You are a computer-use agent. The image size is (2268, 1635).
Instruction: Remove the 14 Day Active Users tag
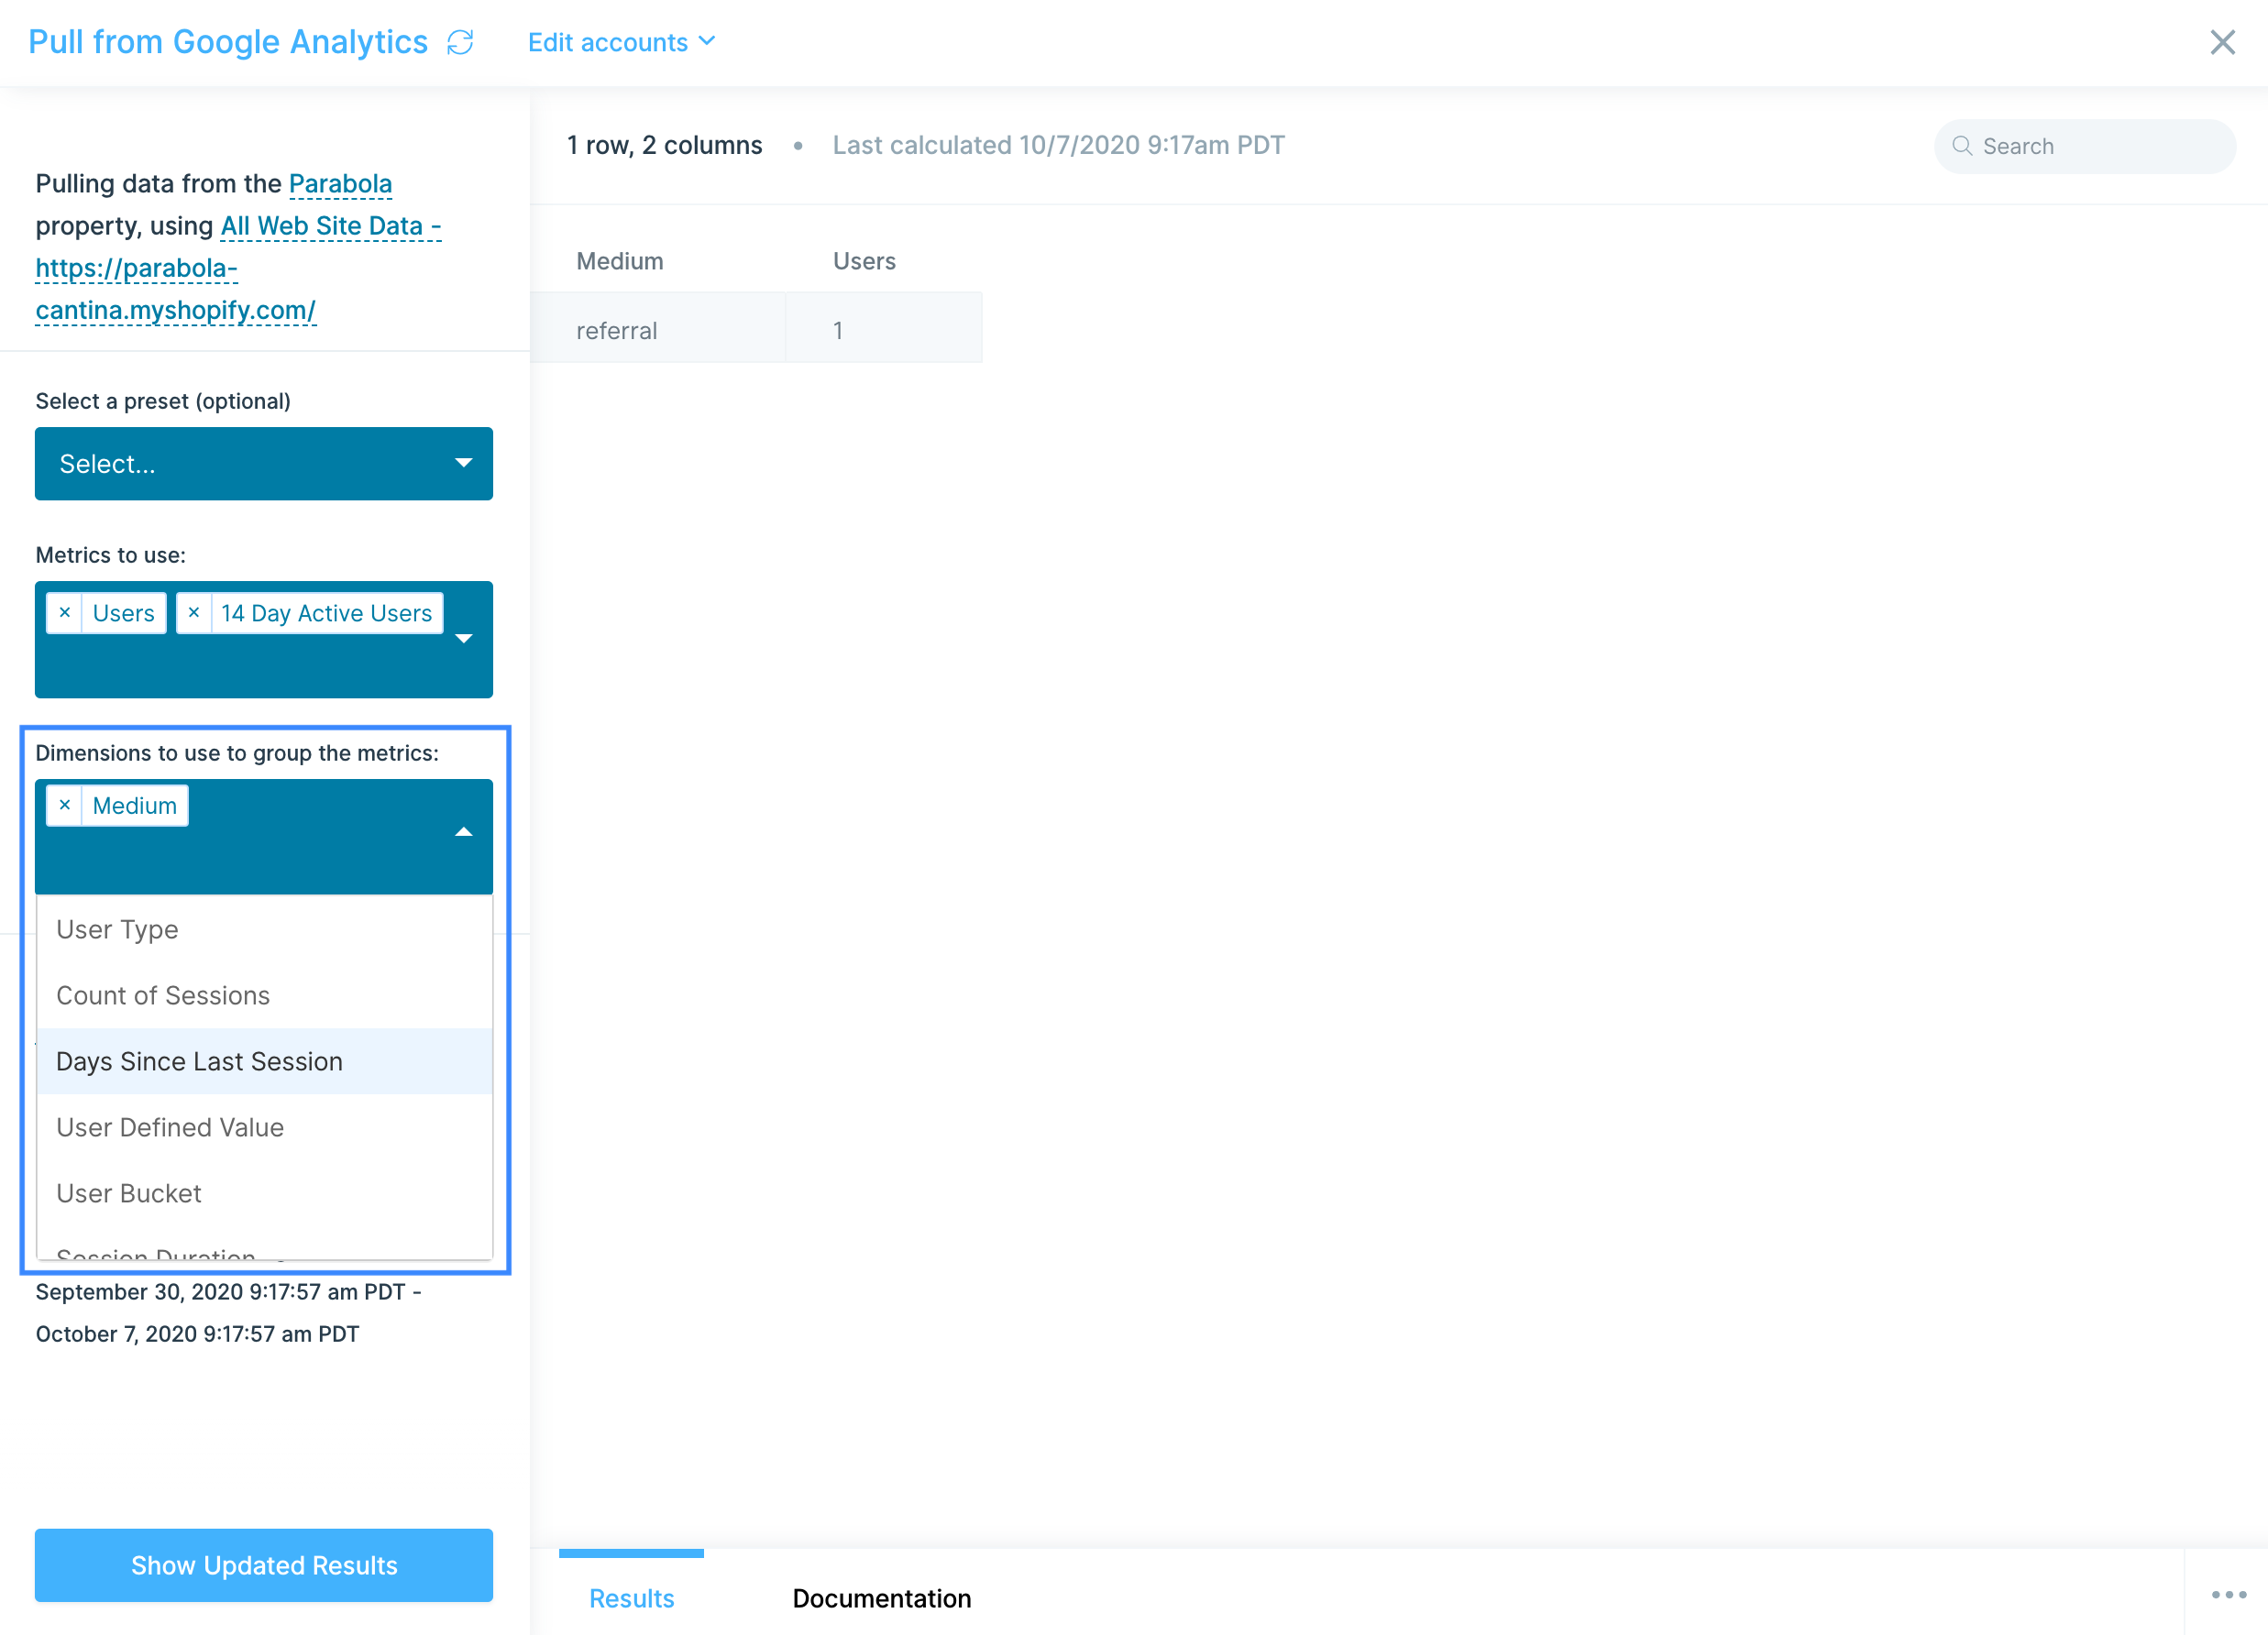coord(194,612)
